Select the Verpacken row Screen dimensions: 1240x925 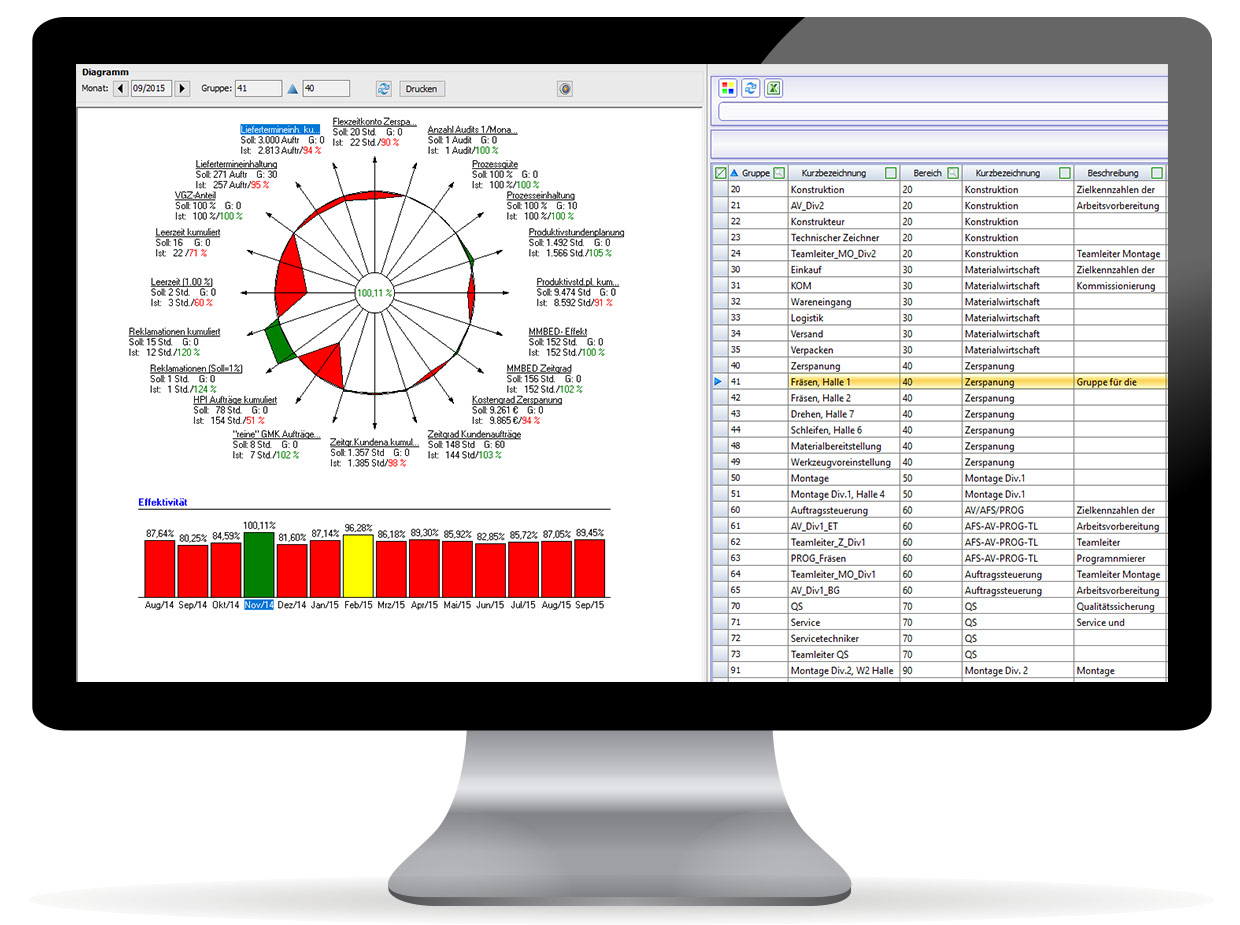[x=940, y=350]
